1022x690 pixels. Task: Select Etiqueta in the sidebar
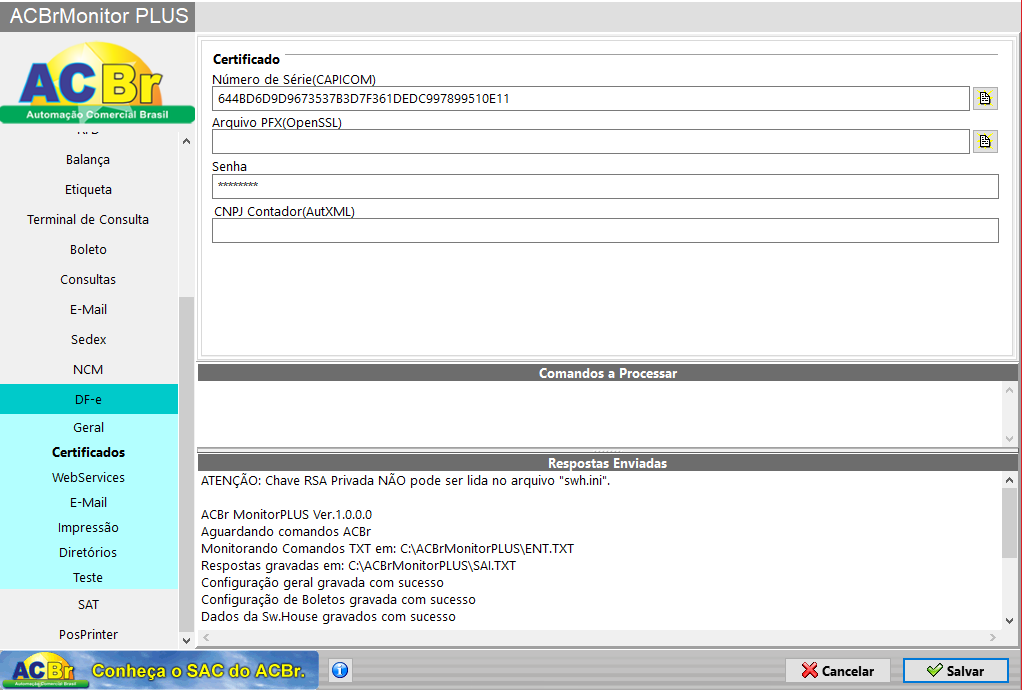tap(88, 190)
